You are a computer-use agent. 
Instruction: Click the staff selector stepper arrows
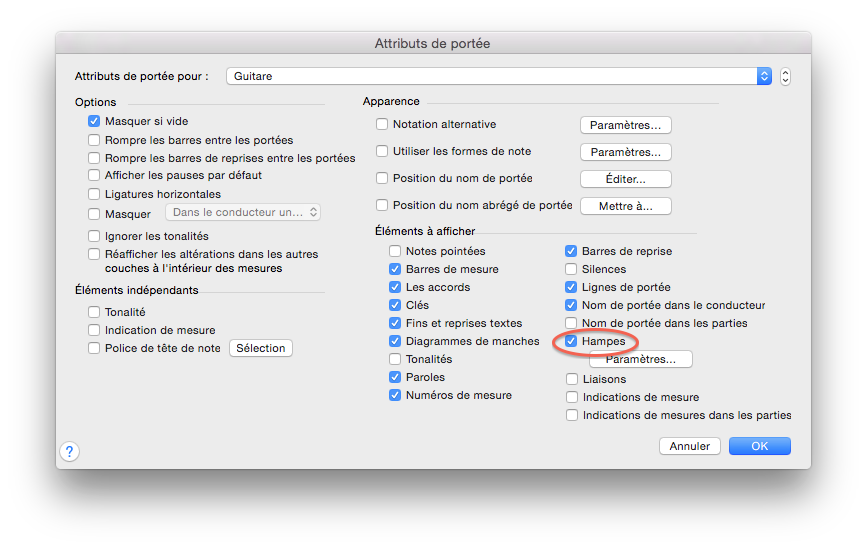[x=785, y=76]
